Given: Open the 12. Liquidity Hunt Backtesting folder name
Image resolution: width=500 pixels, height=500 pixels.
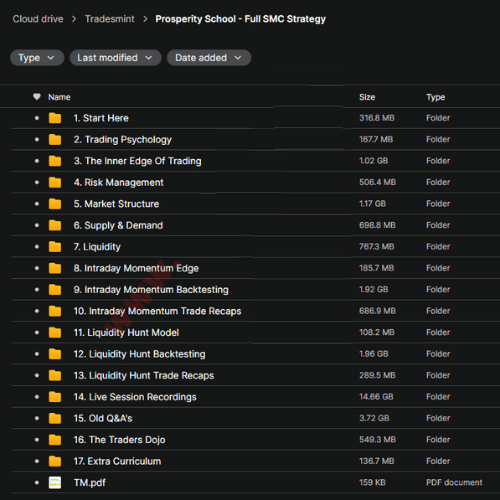Looking at the screenshot, I should pyautogui.click(x=139, y=354).
